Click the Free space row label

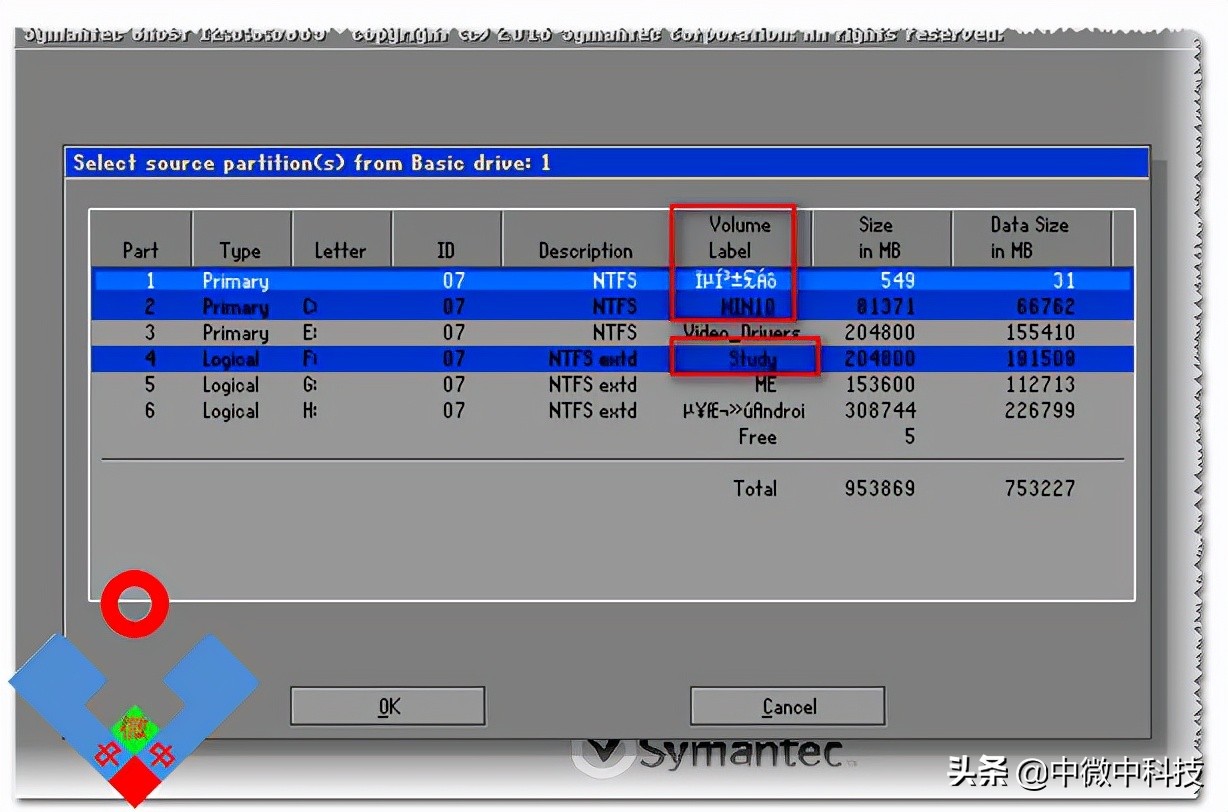click(x=757, y=437)
